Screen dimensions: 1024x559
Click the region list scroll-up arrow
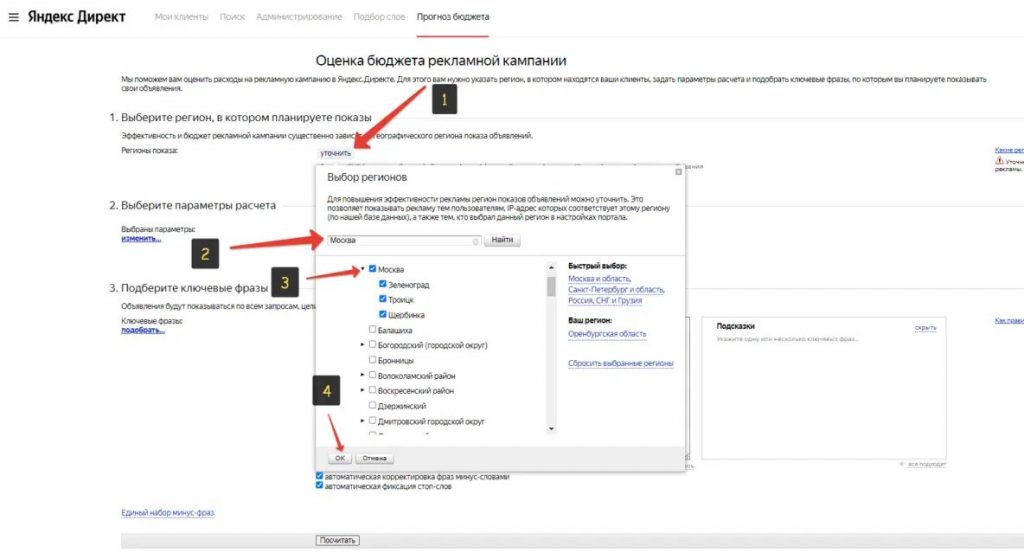[x=551, y=267]
